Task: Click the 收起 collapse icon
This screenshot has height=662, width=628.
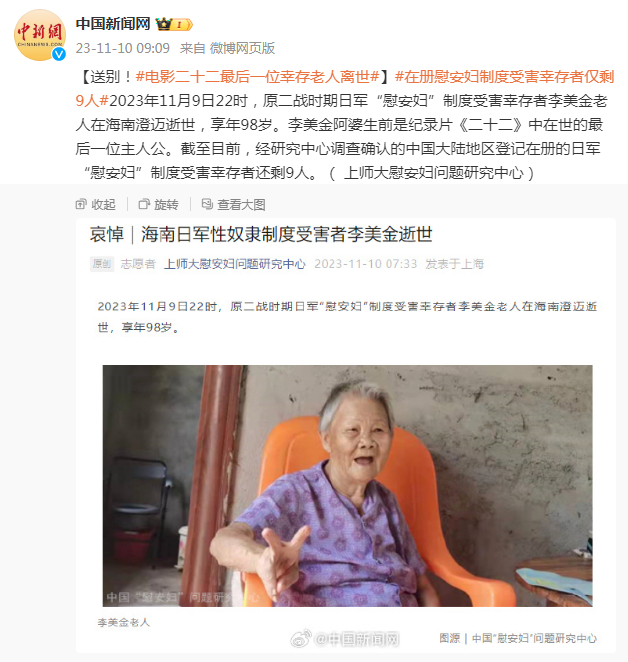Action: [81, 204]
